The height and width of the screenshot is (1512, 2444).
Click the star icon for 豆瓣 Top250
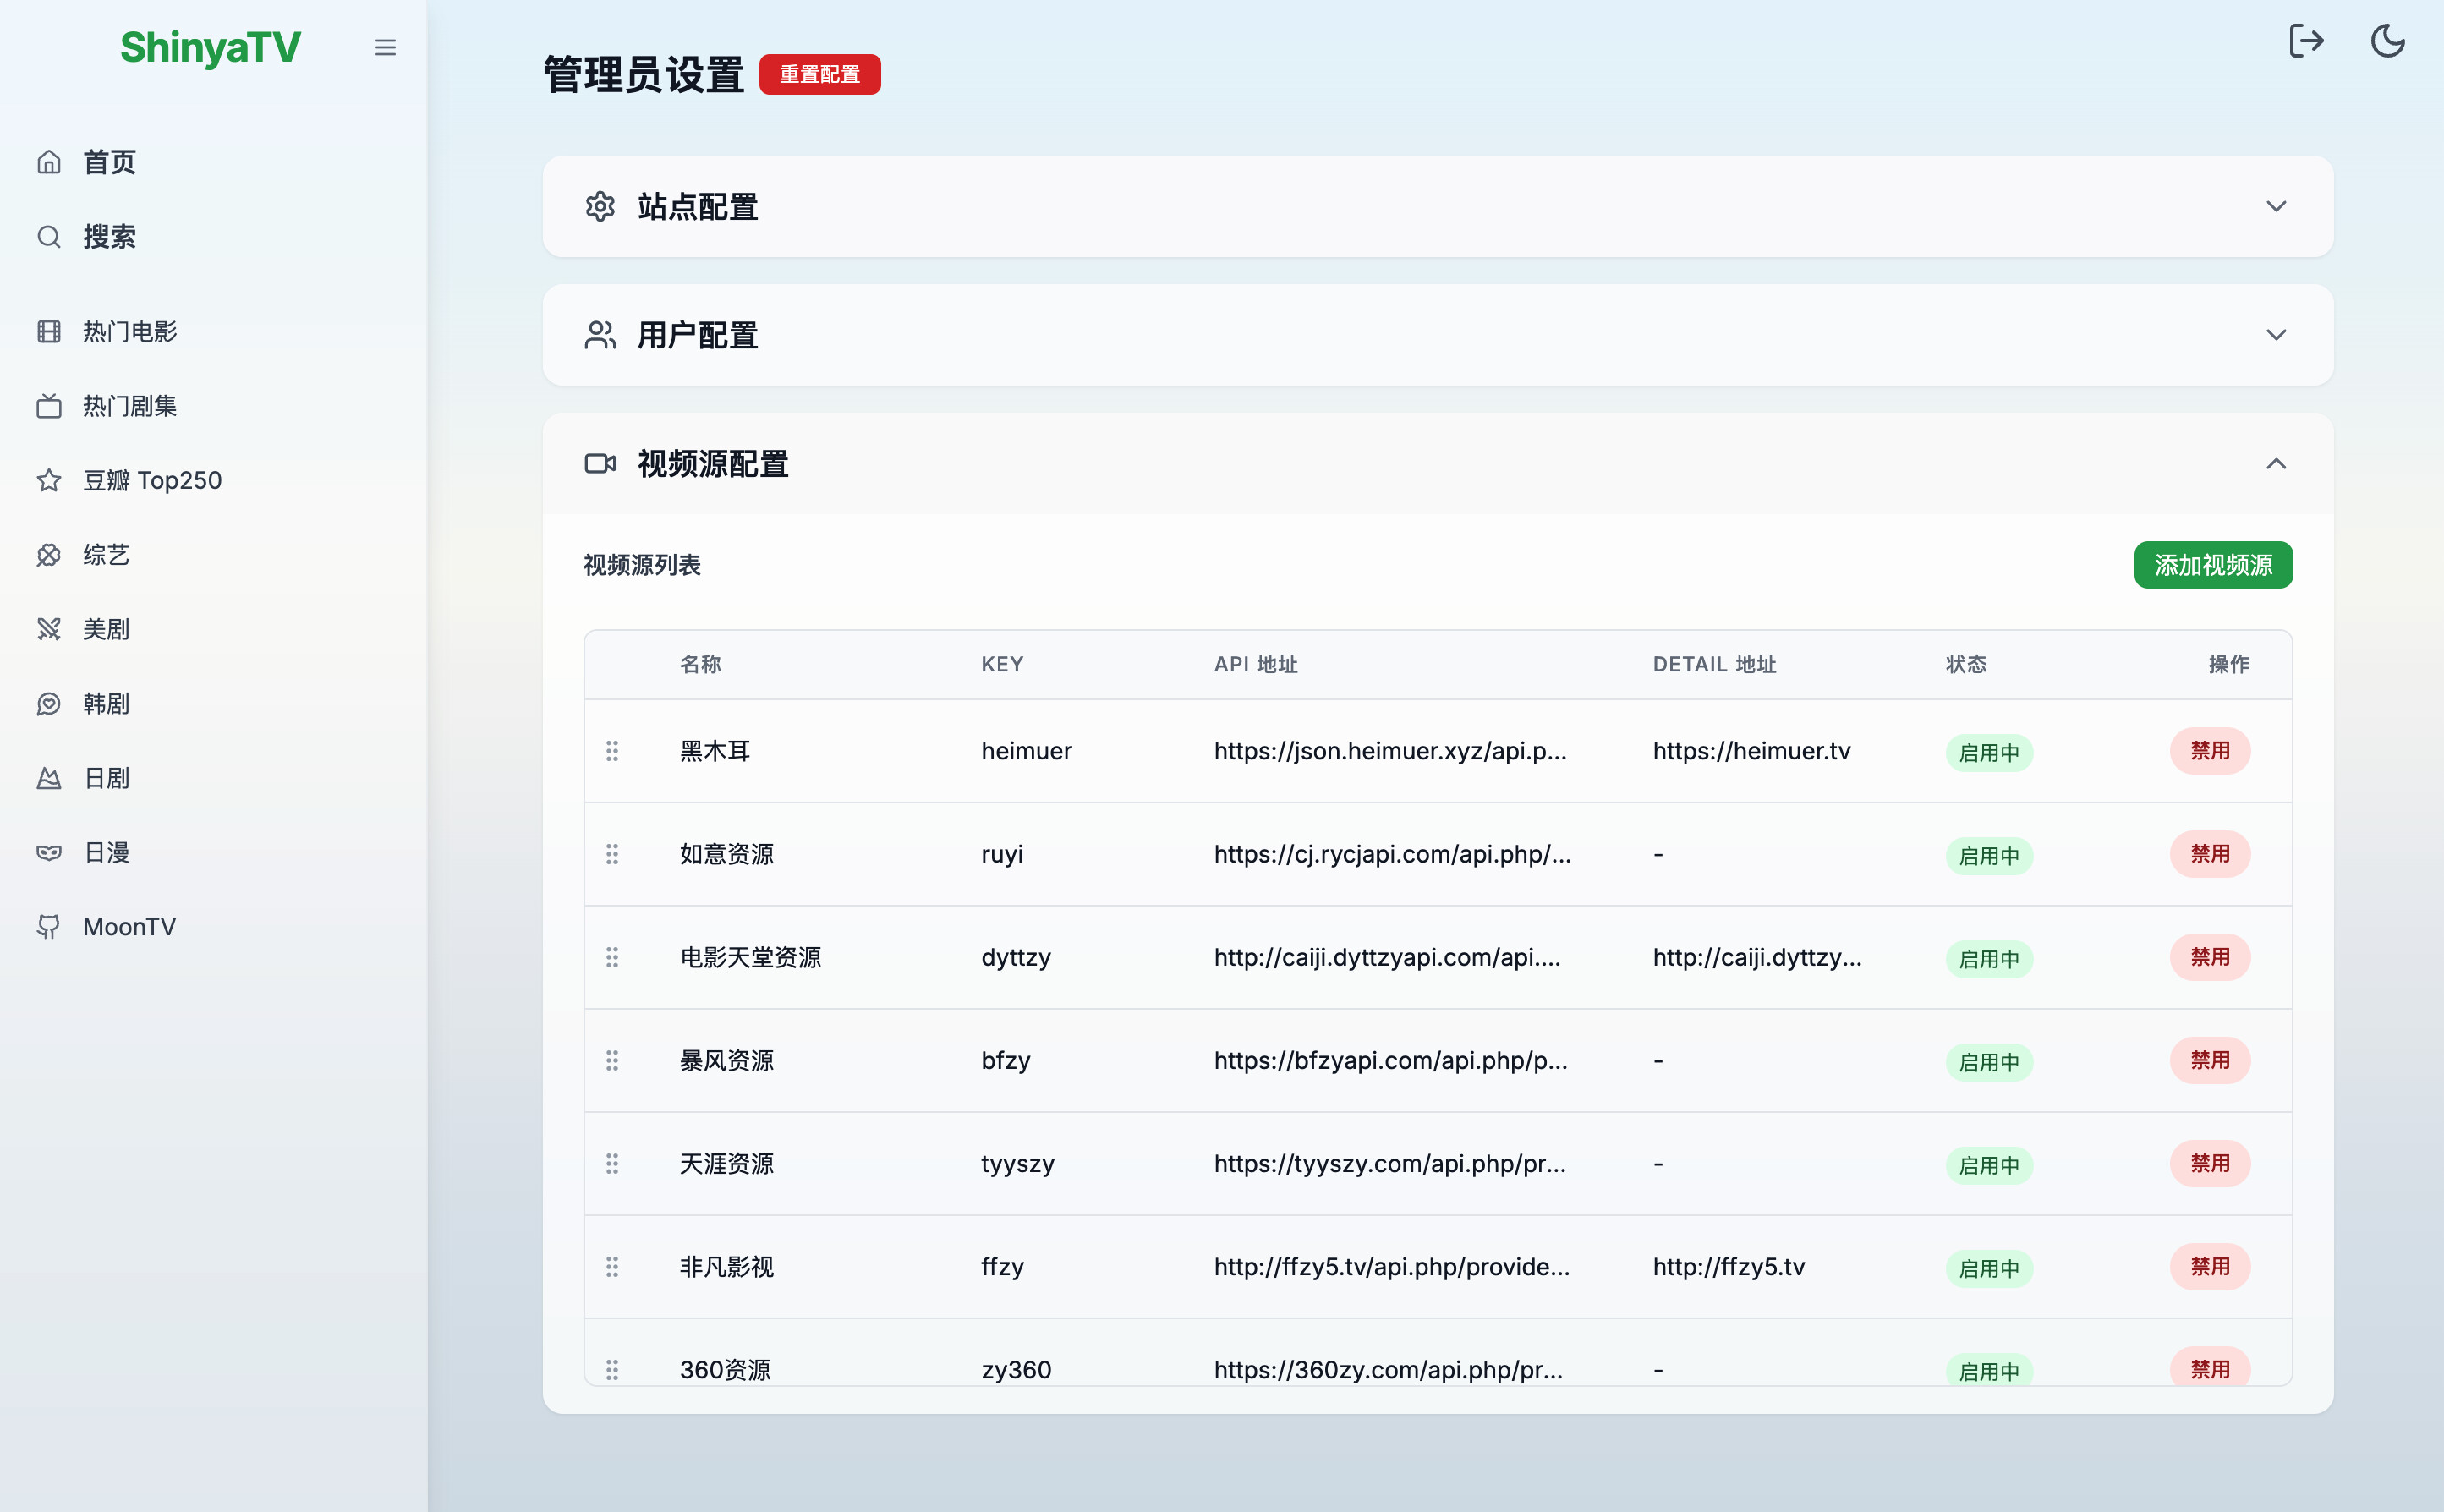pyautogui.click(x=49, y=480)
